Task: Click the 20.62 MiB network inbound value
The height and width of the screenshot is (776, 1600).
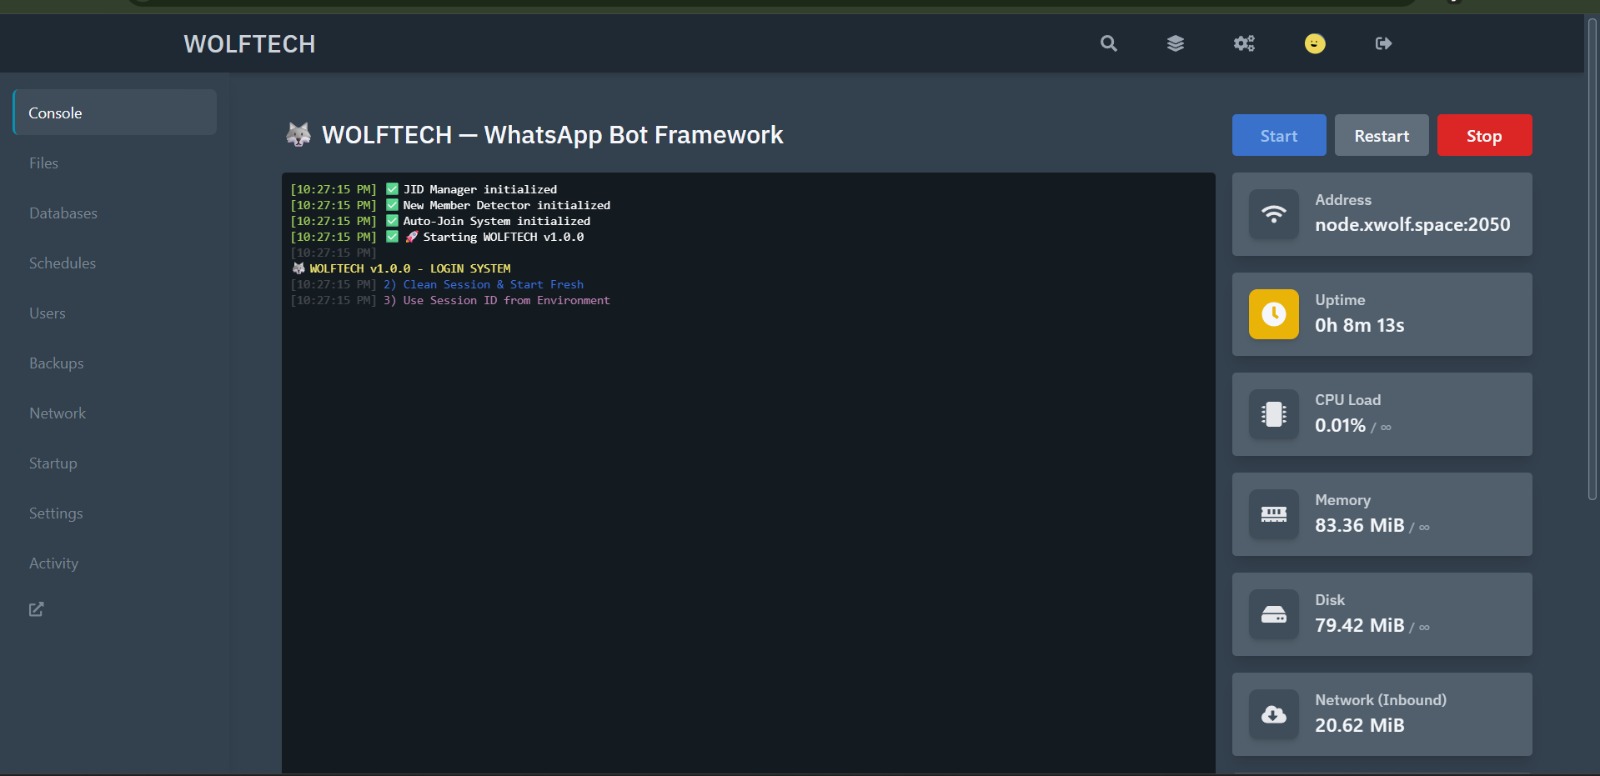Action: point(1359,725)
